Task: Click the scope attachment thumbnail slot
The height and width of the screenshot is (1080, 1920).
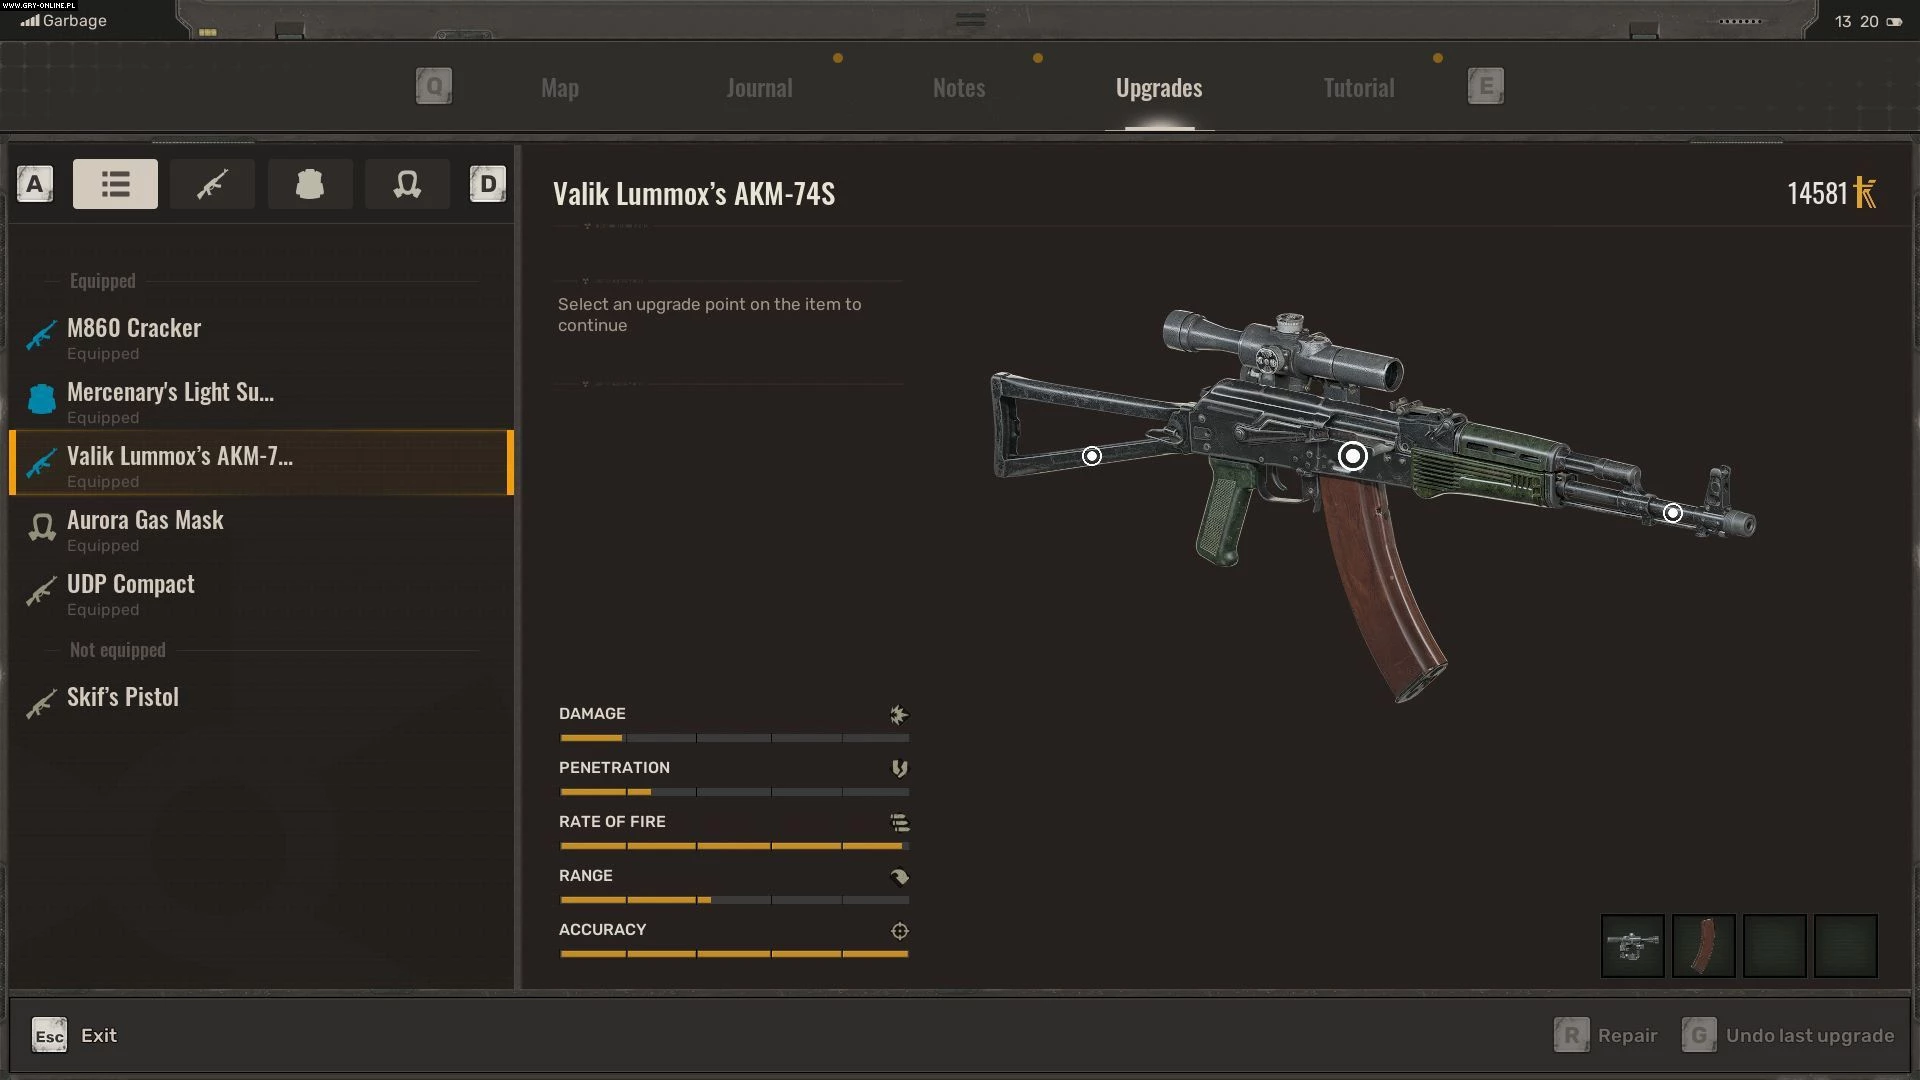Action: point(1632,945)
